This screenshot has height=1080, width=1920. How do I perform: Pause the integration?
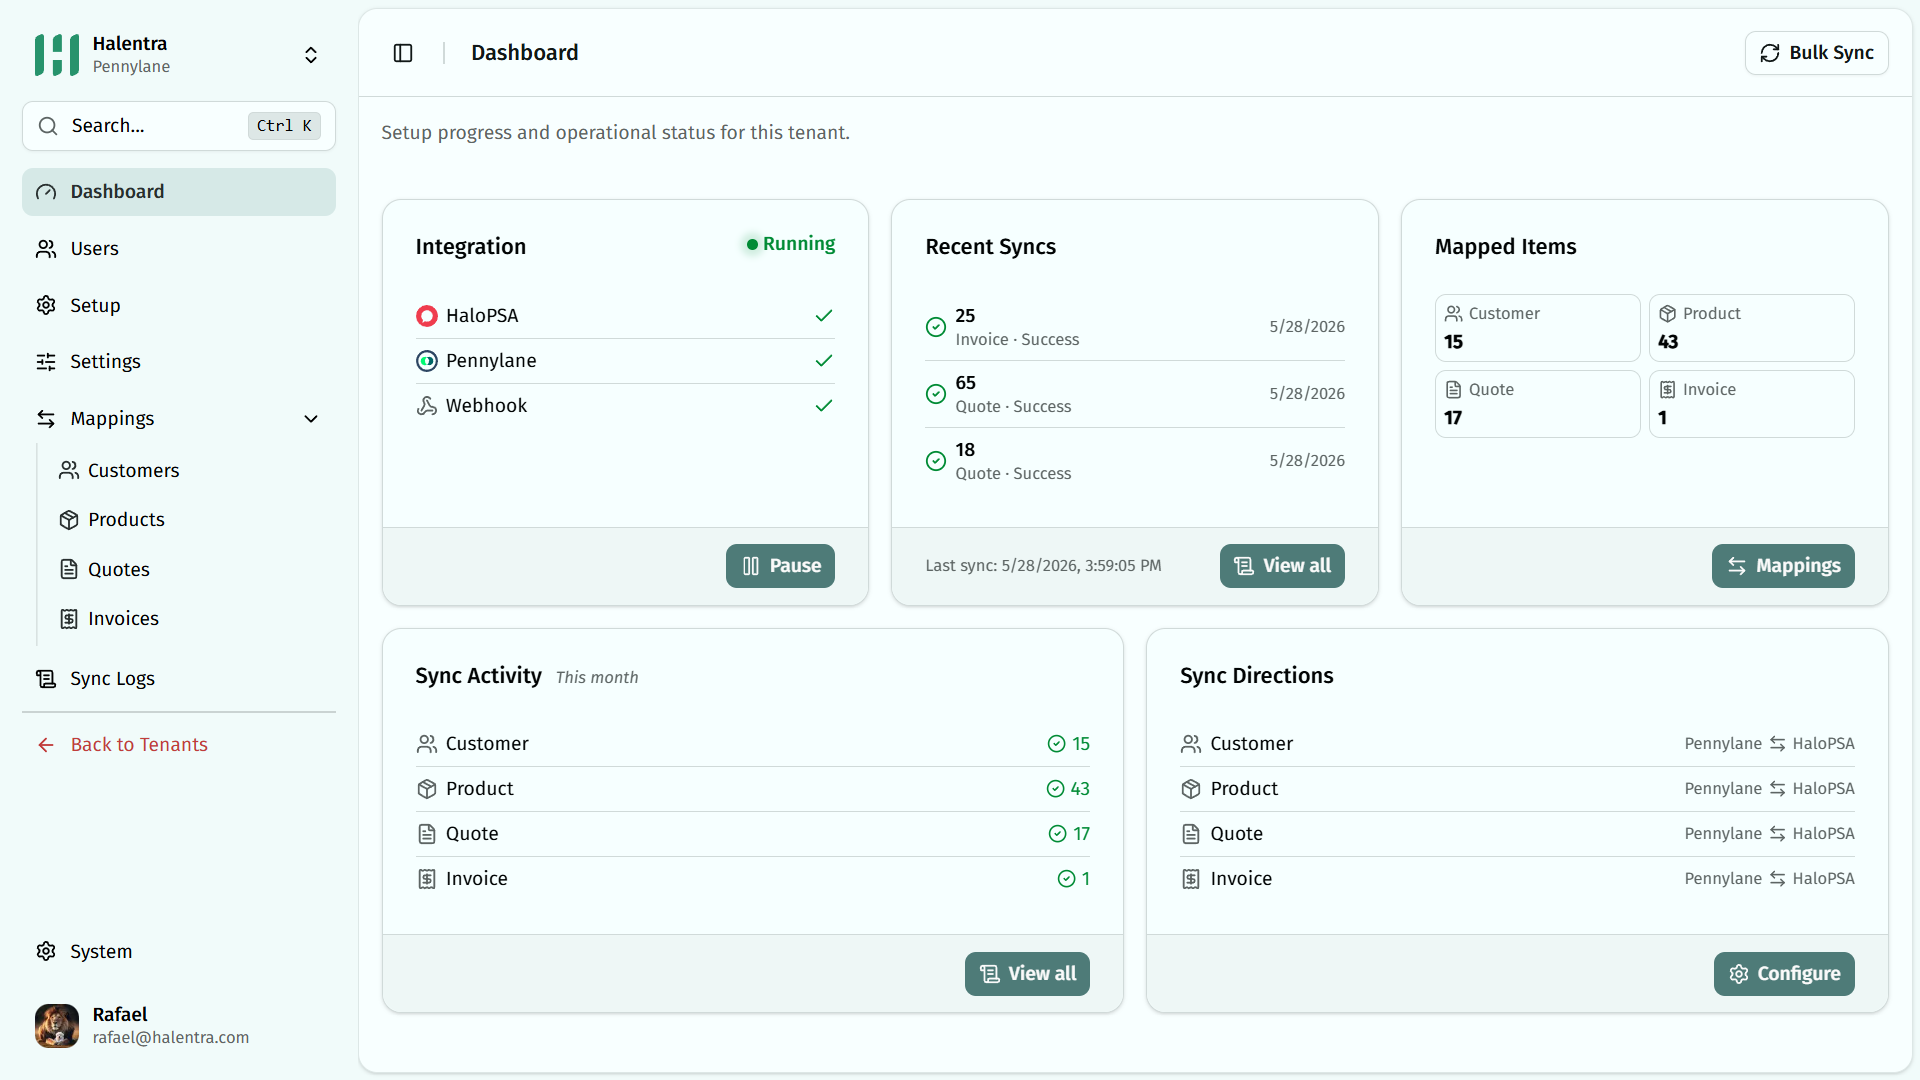coord(780,566)
